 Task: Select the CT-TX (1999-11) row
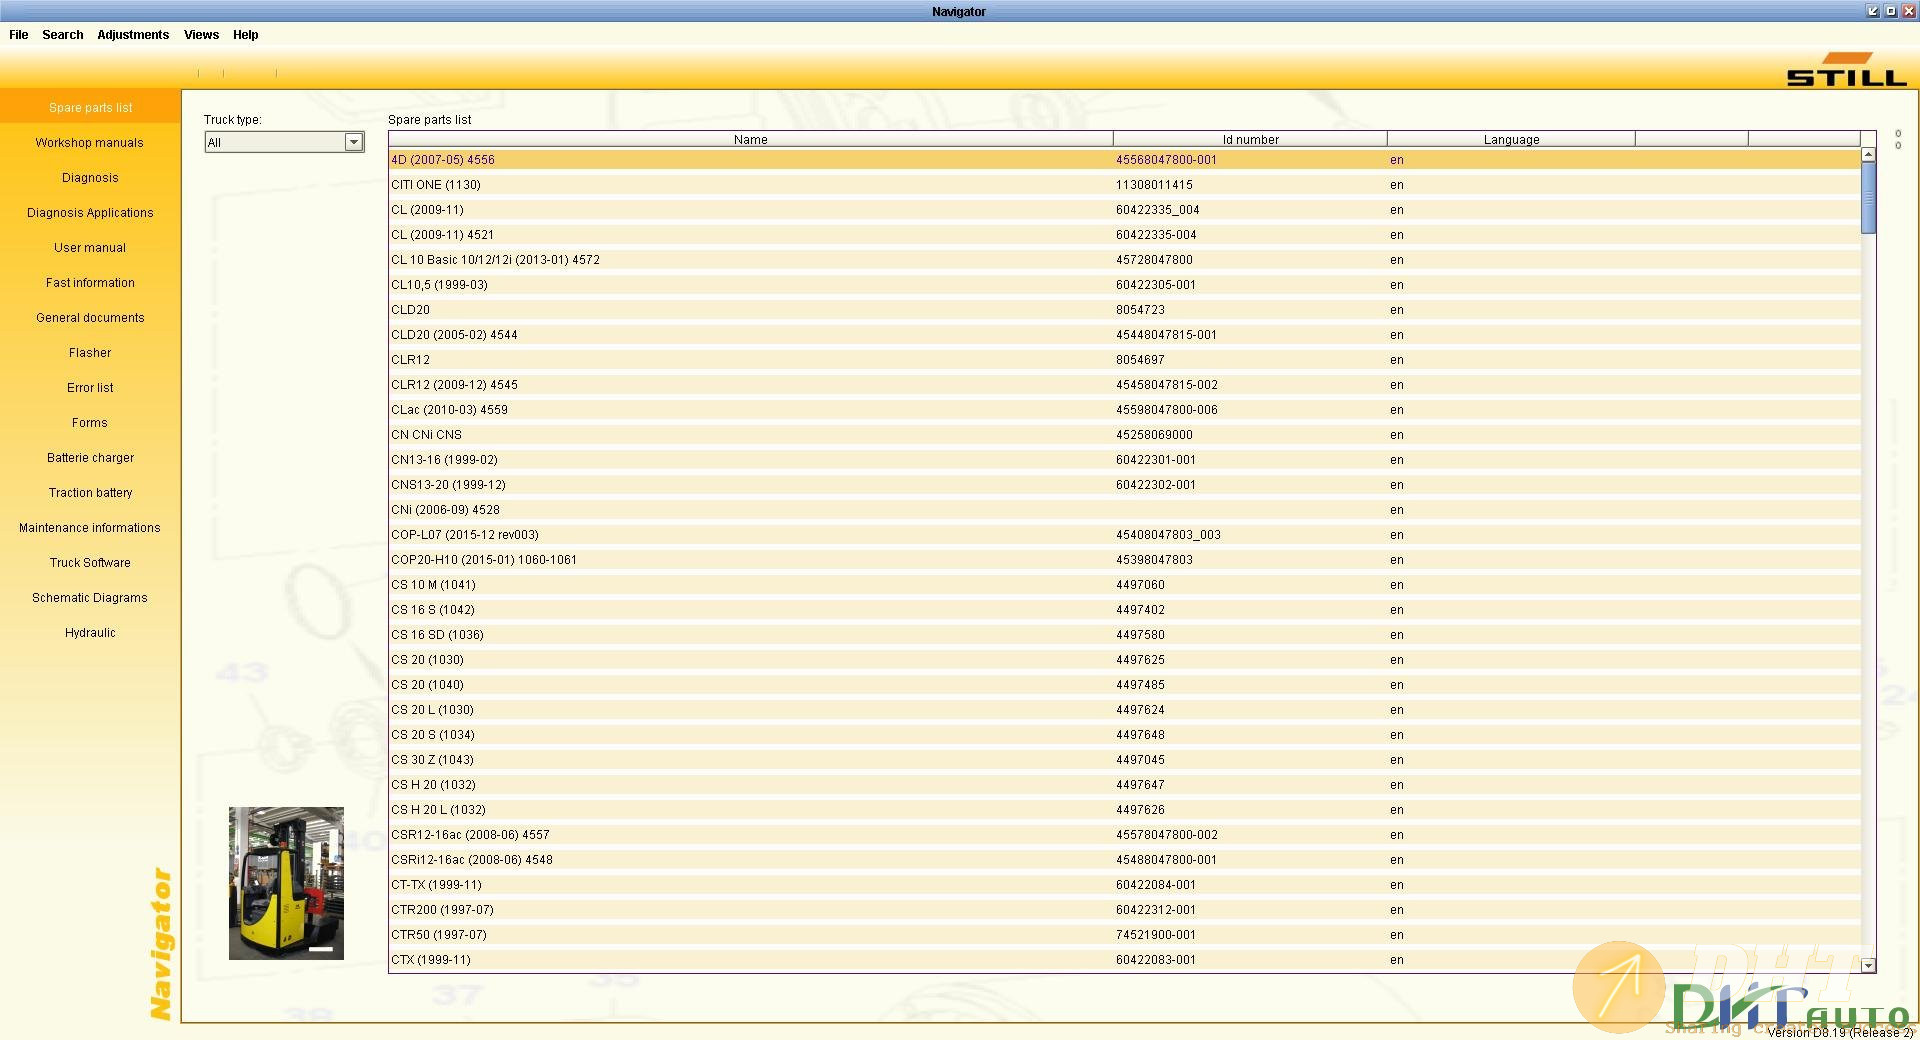pyautogui.click(x=1124, y=885)
